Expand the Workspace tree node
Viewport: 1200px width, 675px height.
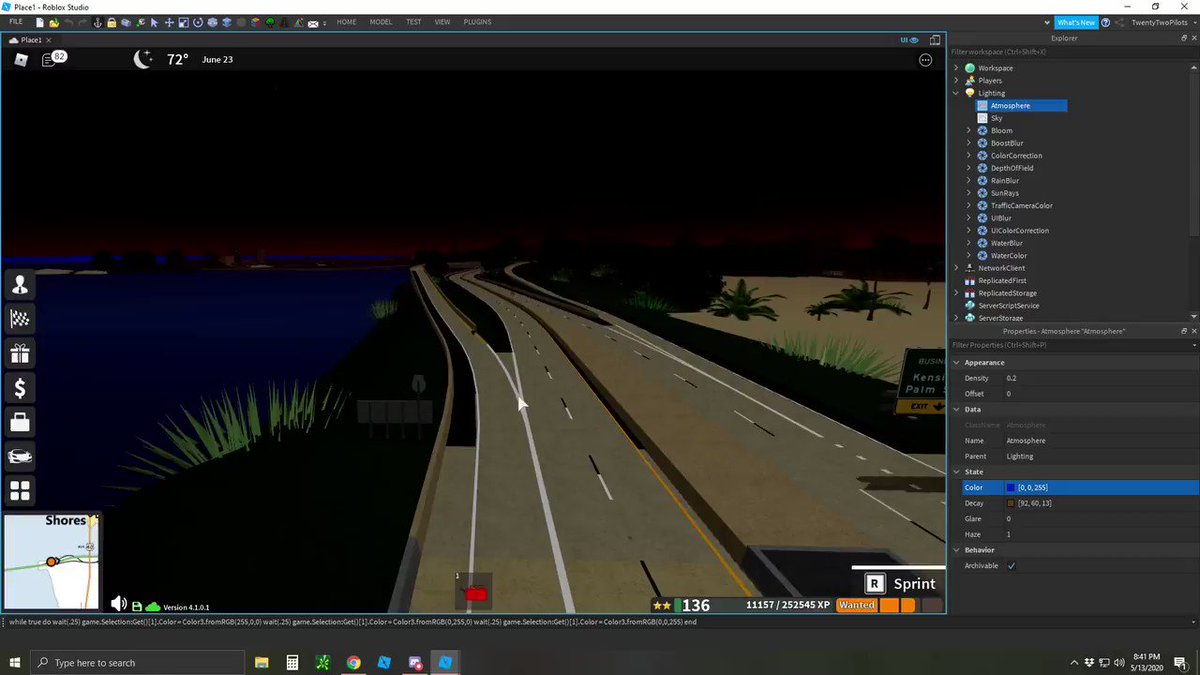tap(956, 68)
